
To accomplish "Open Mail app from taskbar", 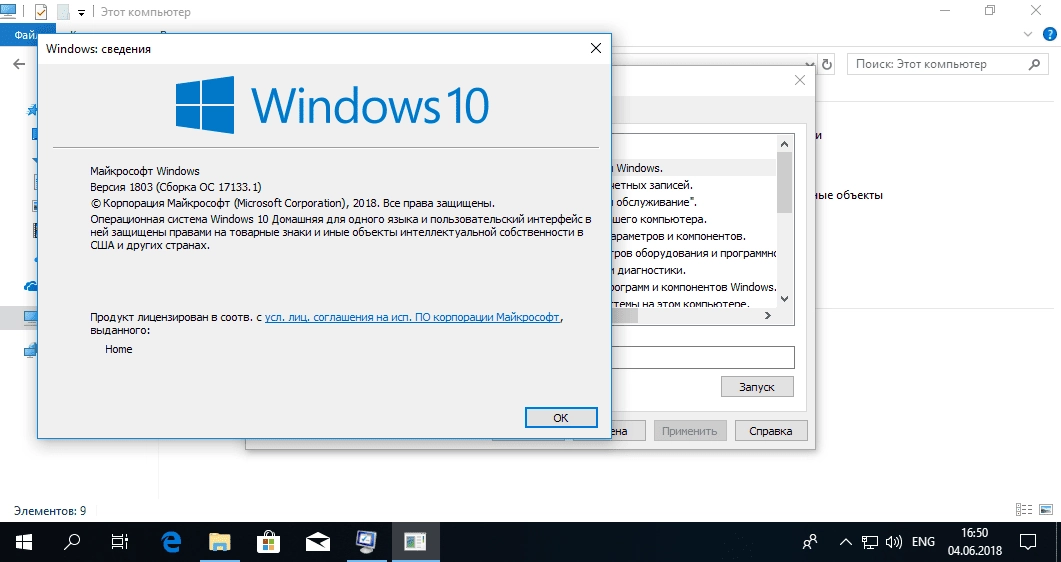I will point(317,542).
